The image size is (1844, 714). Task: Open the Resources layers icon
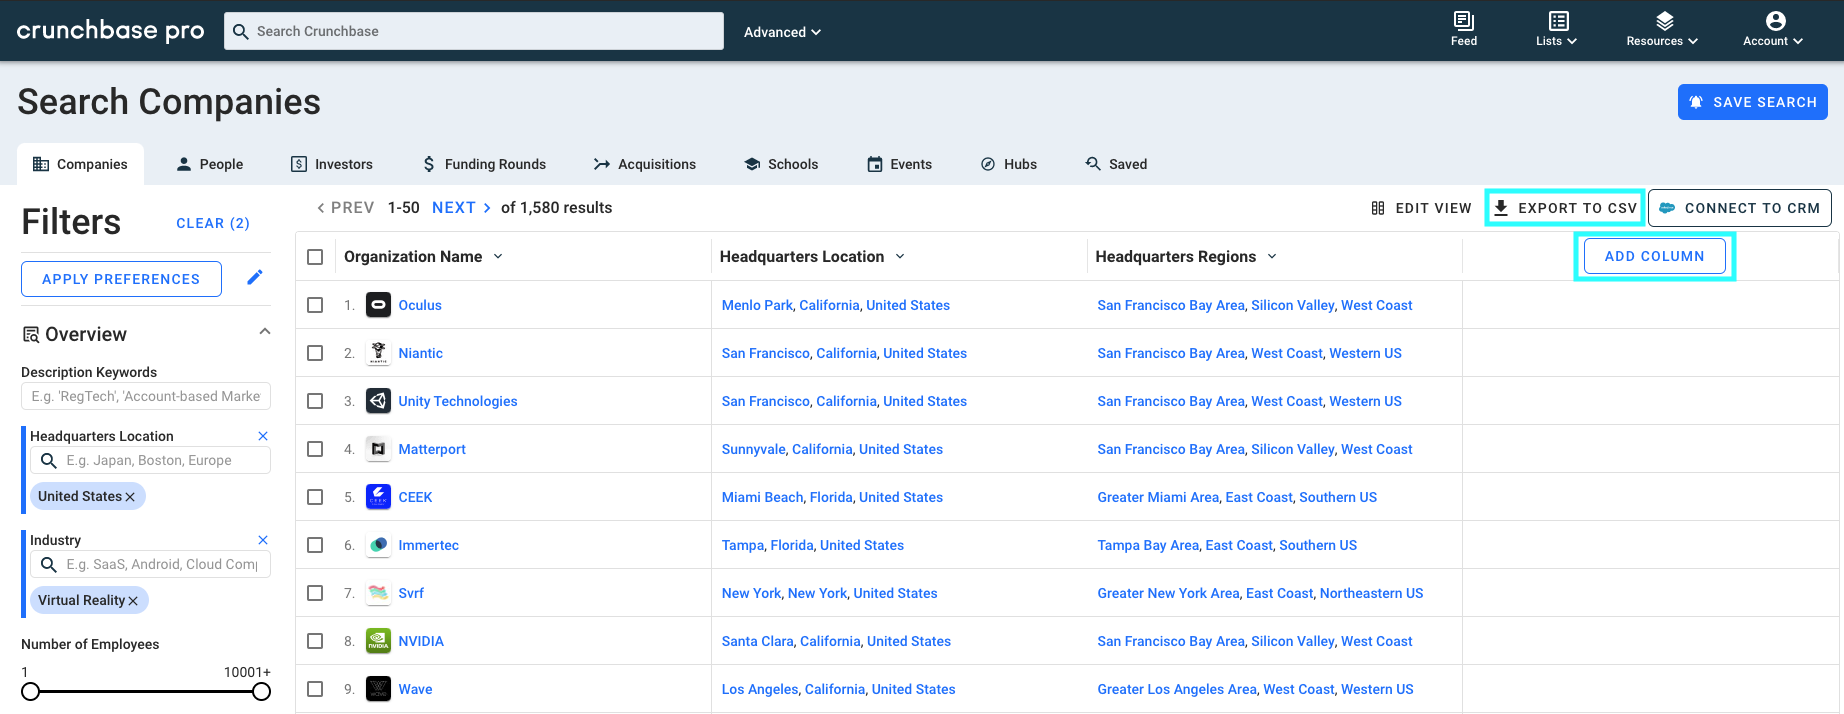click(1664, 21)
